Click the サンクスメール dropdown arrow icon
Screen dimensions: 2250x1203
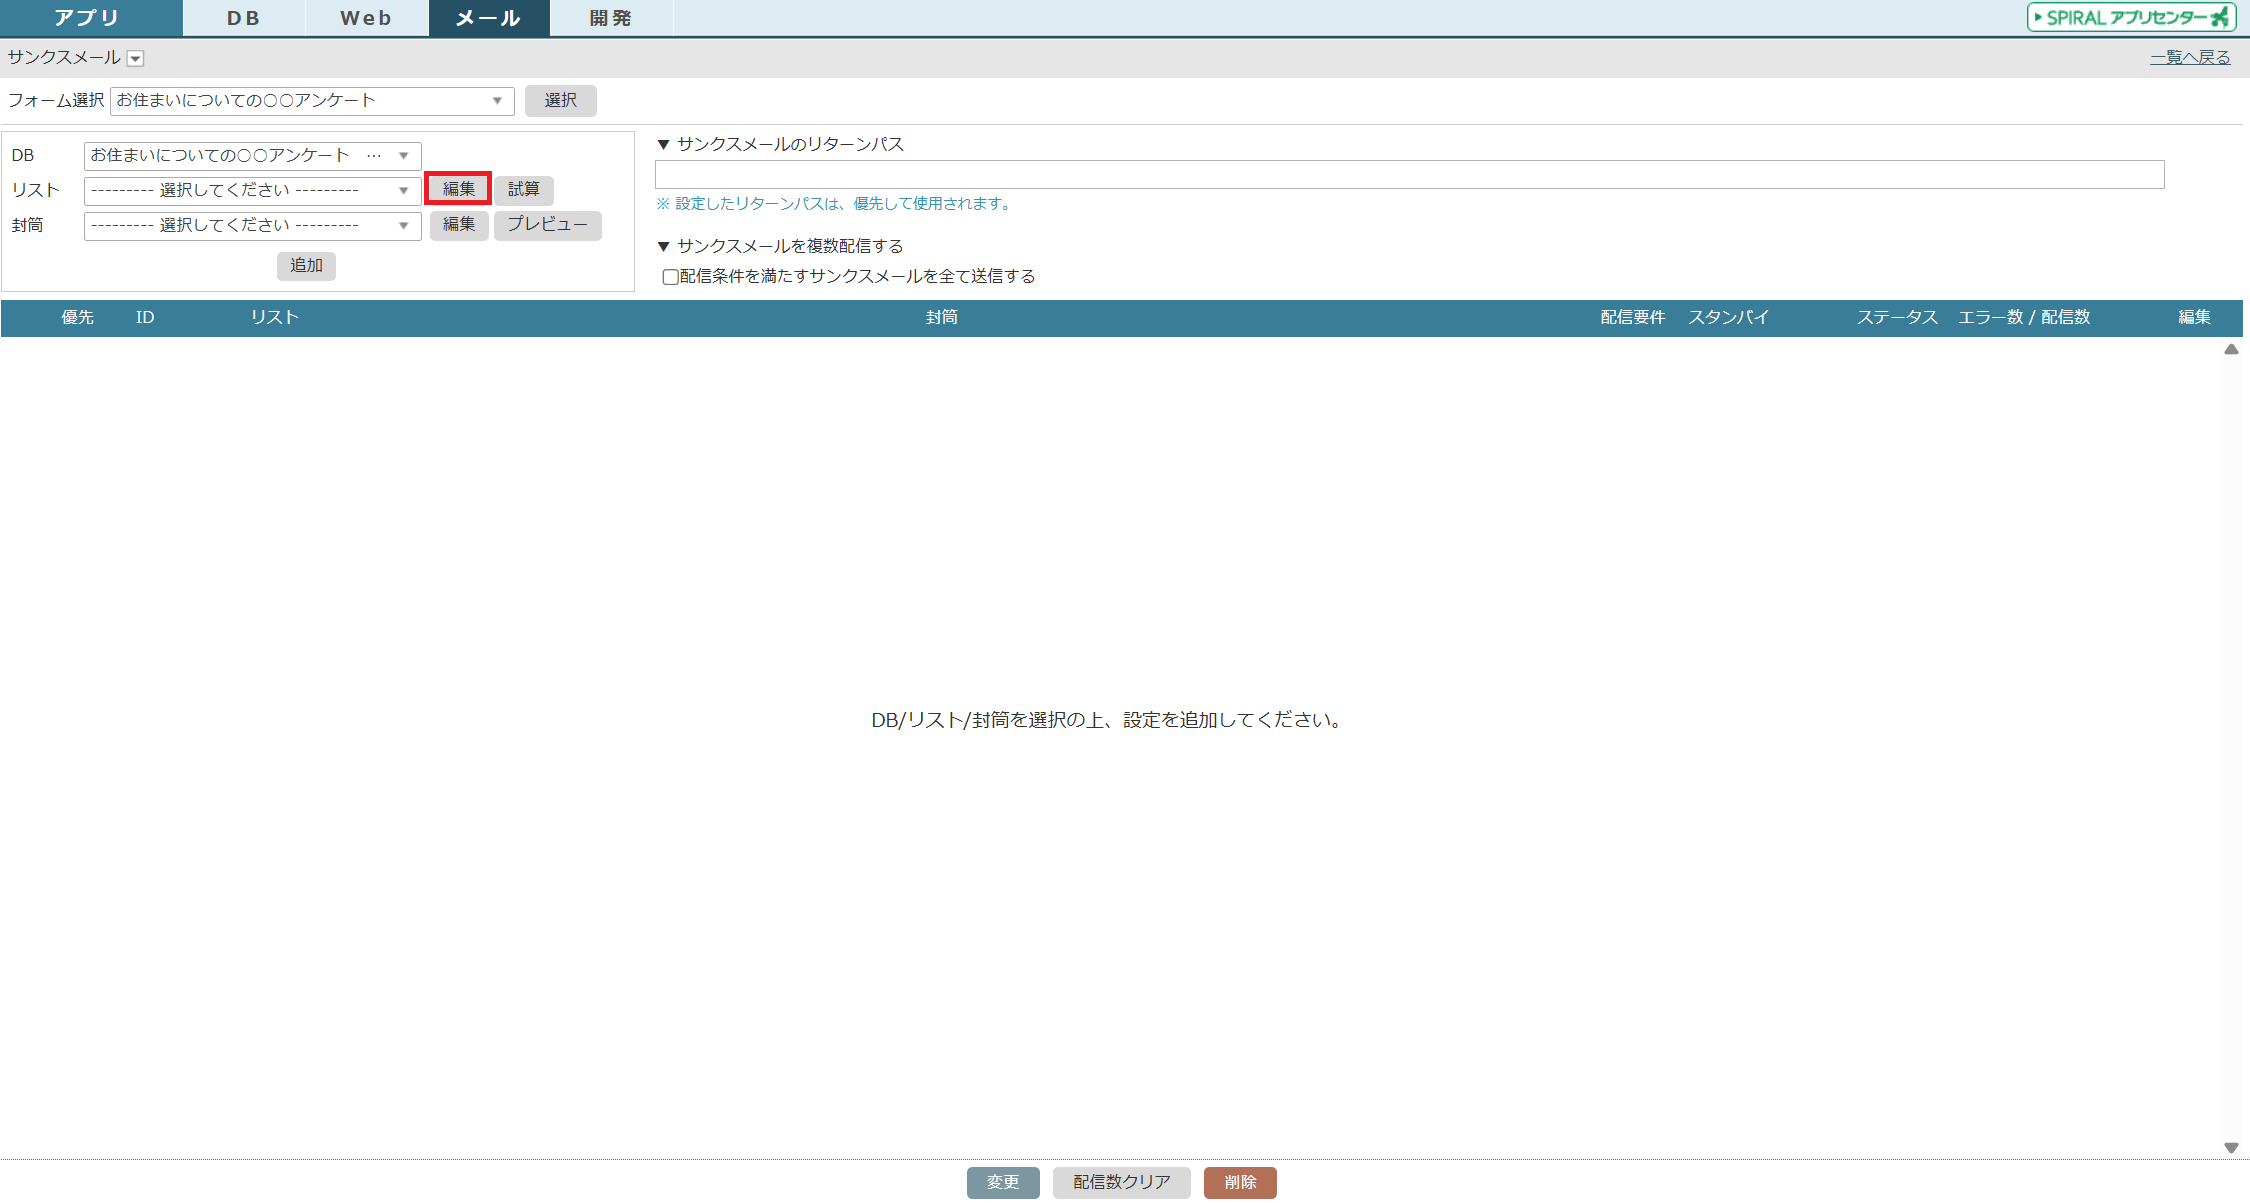[136, 59]
